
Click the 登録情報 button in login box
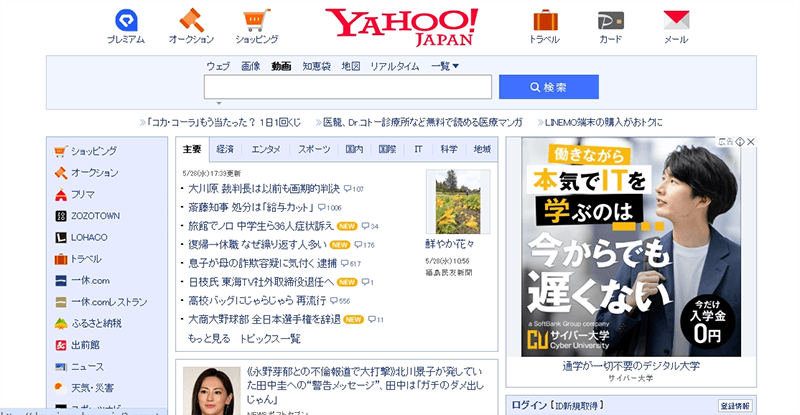coord(735,406)
